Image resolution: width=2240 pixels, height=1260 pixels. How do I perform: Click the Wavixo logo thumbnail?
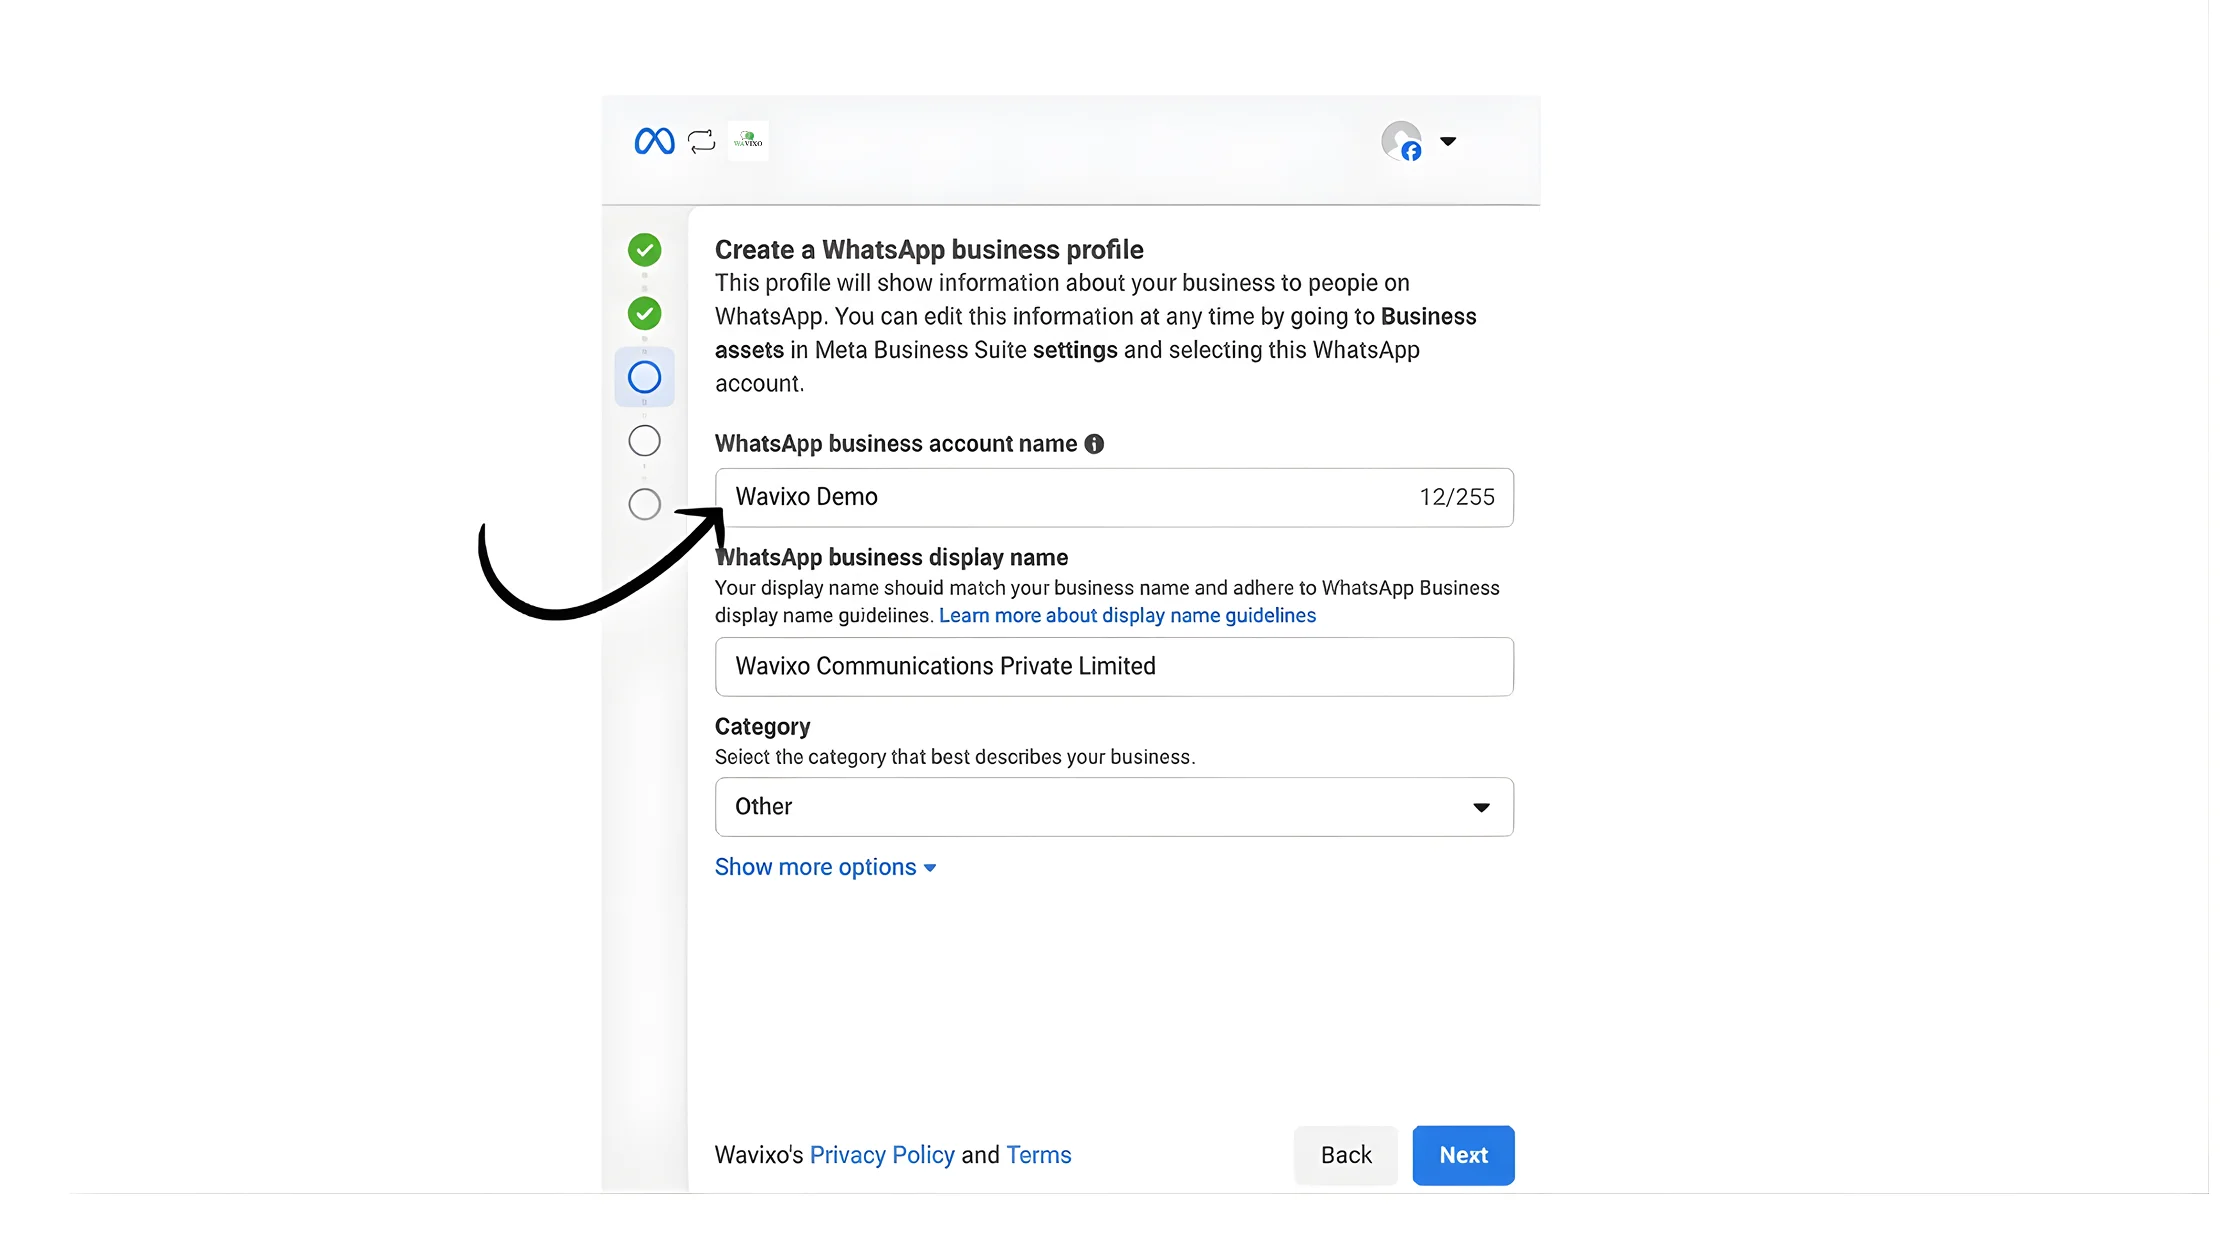click(748, 141)
